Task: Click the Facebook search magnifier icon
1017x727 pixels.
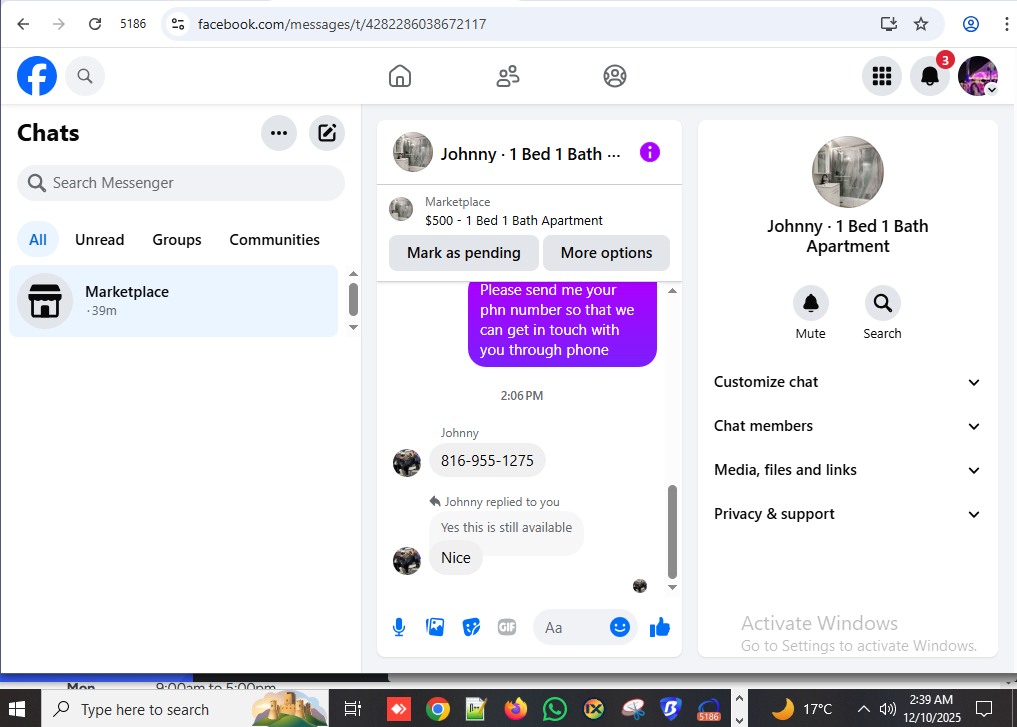Action: point(85,76)
